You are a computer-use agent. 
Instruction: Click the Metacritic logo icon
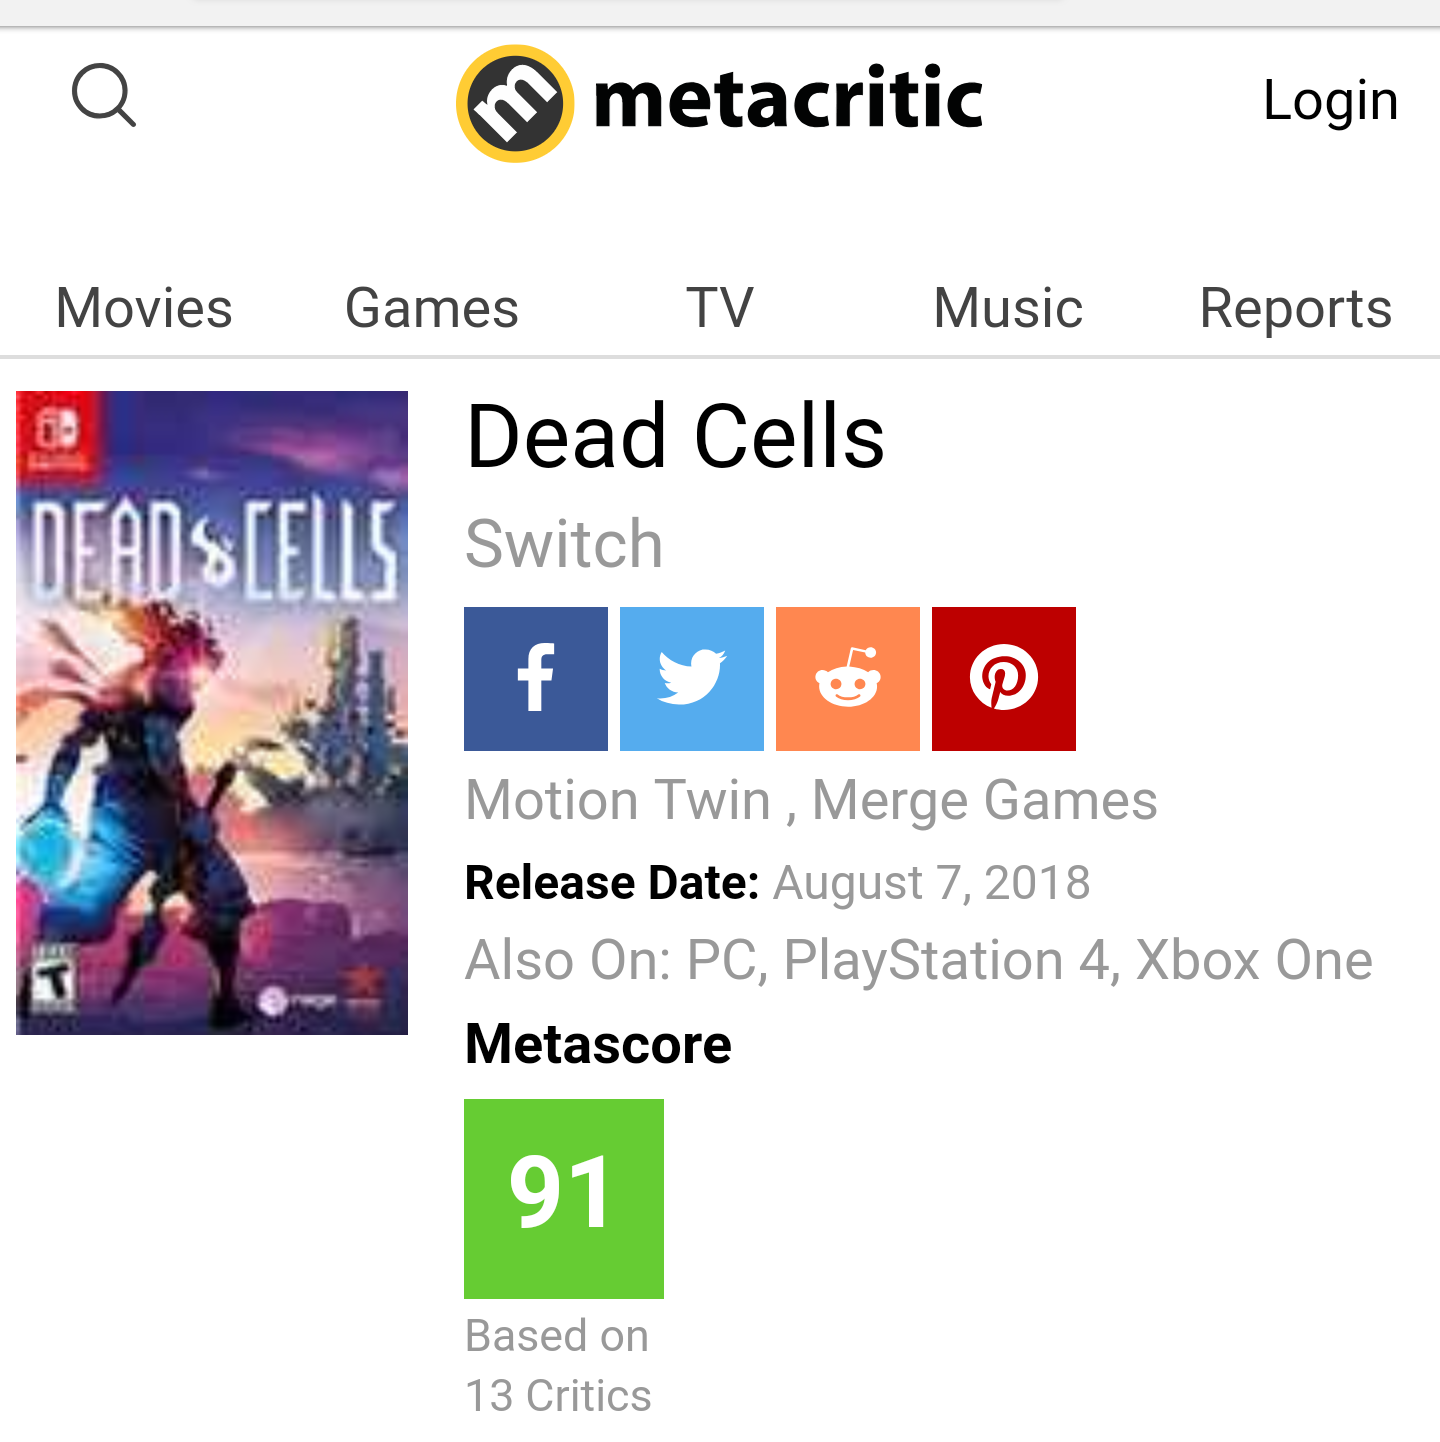point(515,103)
